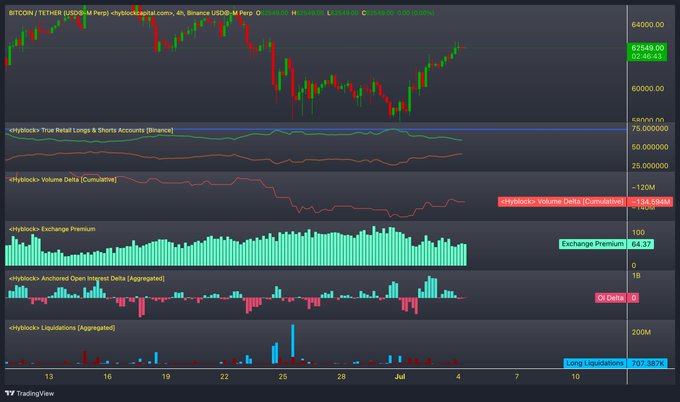
Task: Click the 1B open interest axis label
Action: (636, 276)
